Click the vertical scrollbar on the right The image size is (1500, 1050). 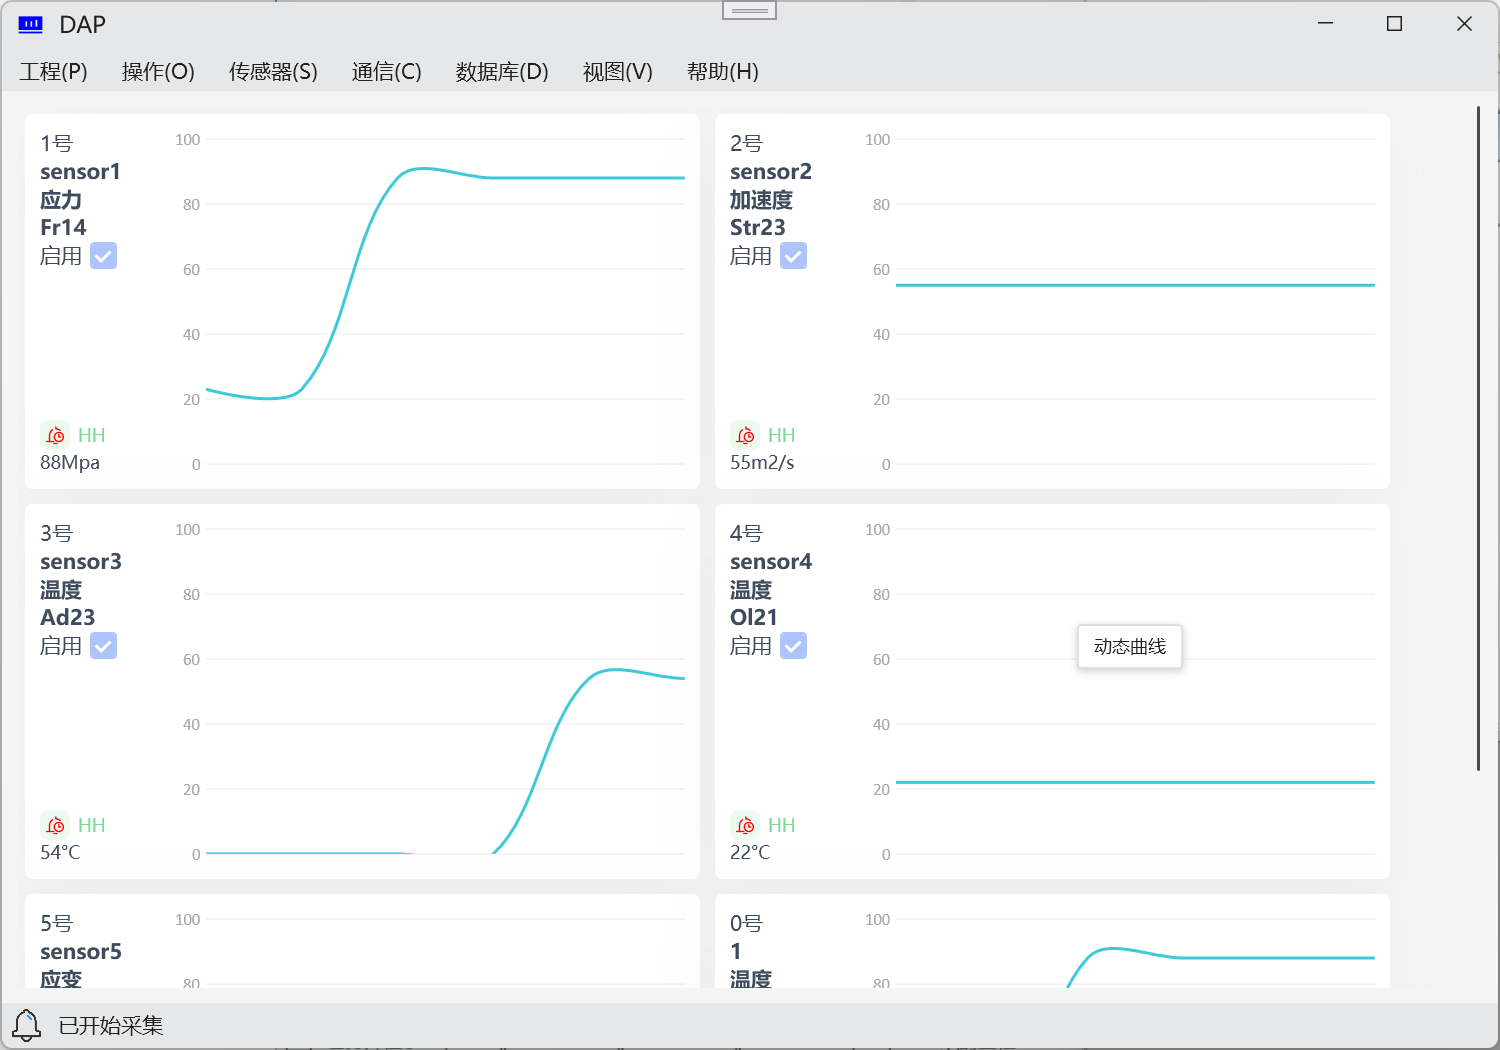coord(1478,438)
